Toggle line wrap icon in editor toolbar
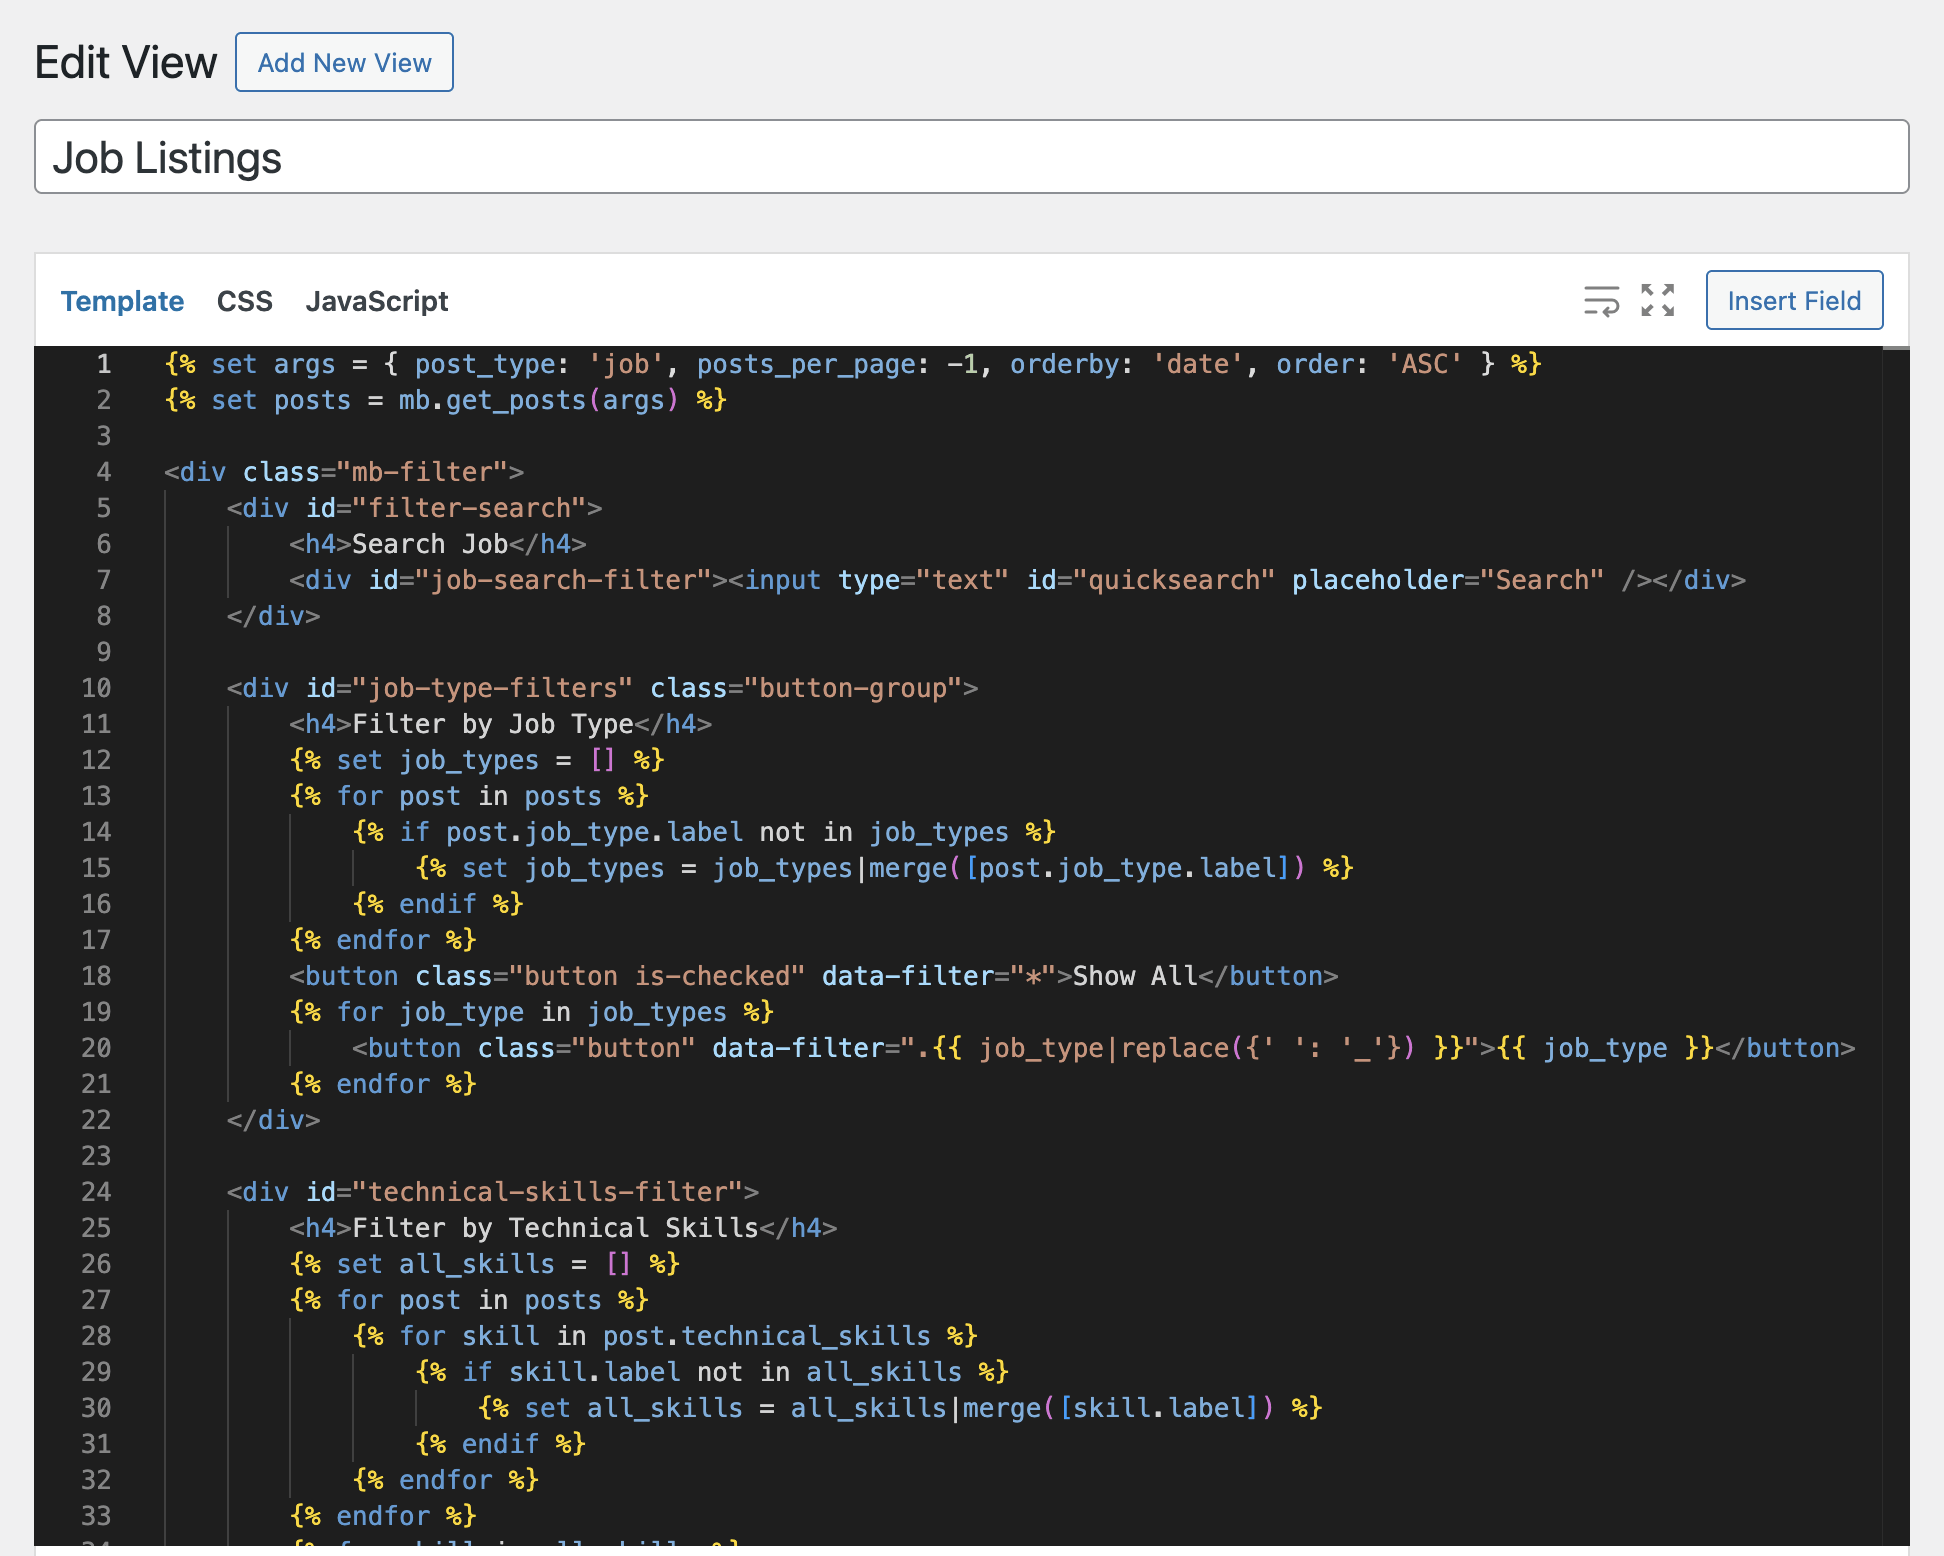Screen dimensions: 1944x1556 1601,300
